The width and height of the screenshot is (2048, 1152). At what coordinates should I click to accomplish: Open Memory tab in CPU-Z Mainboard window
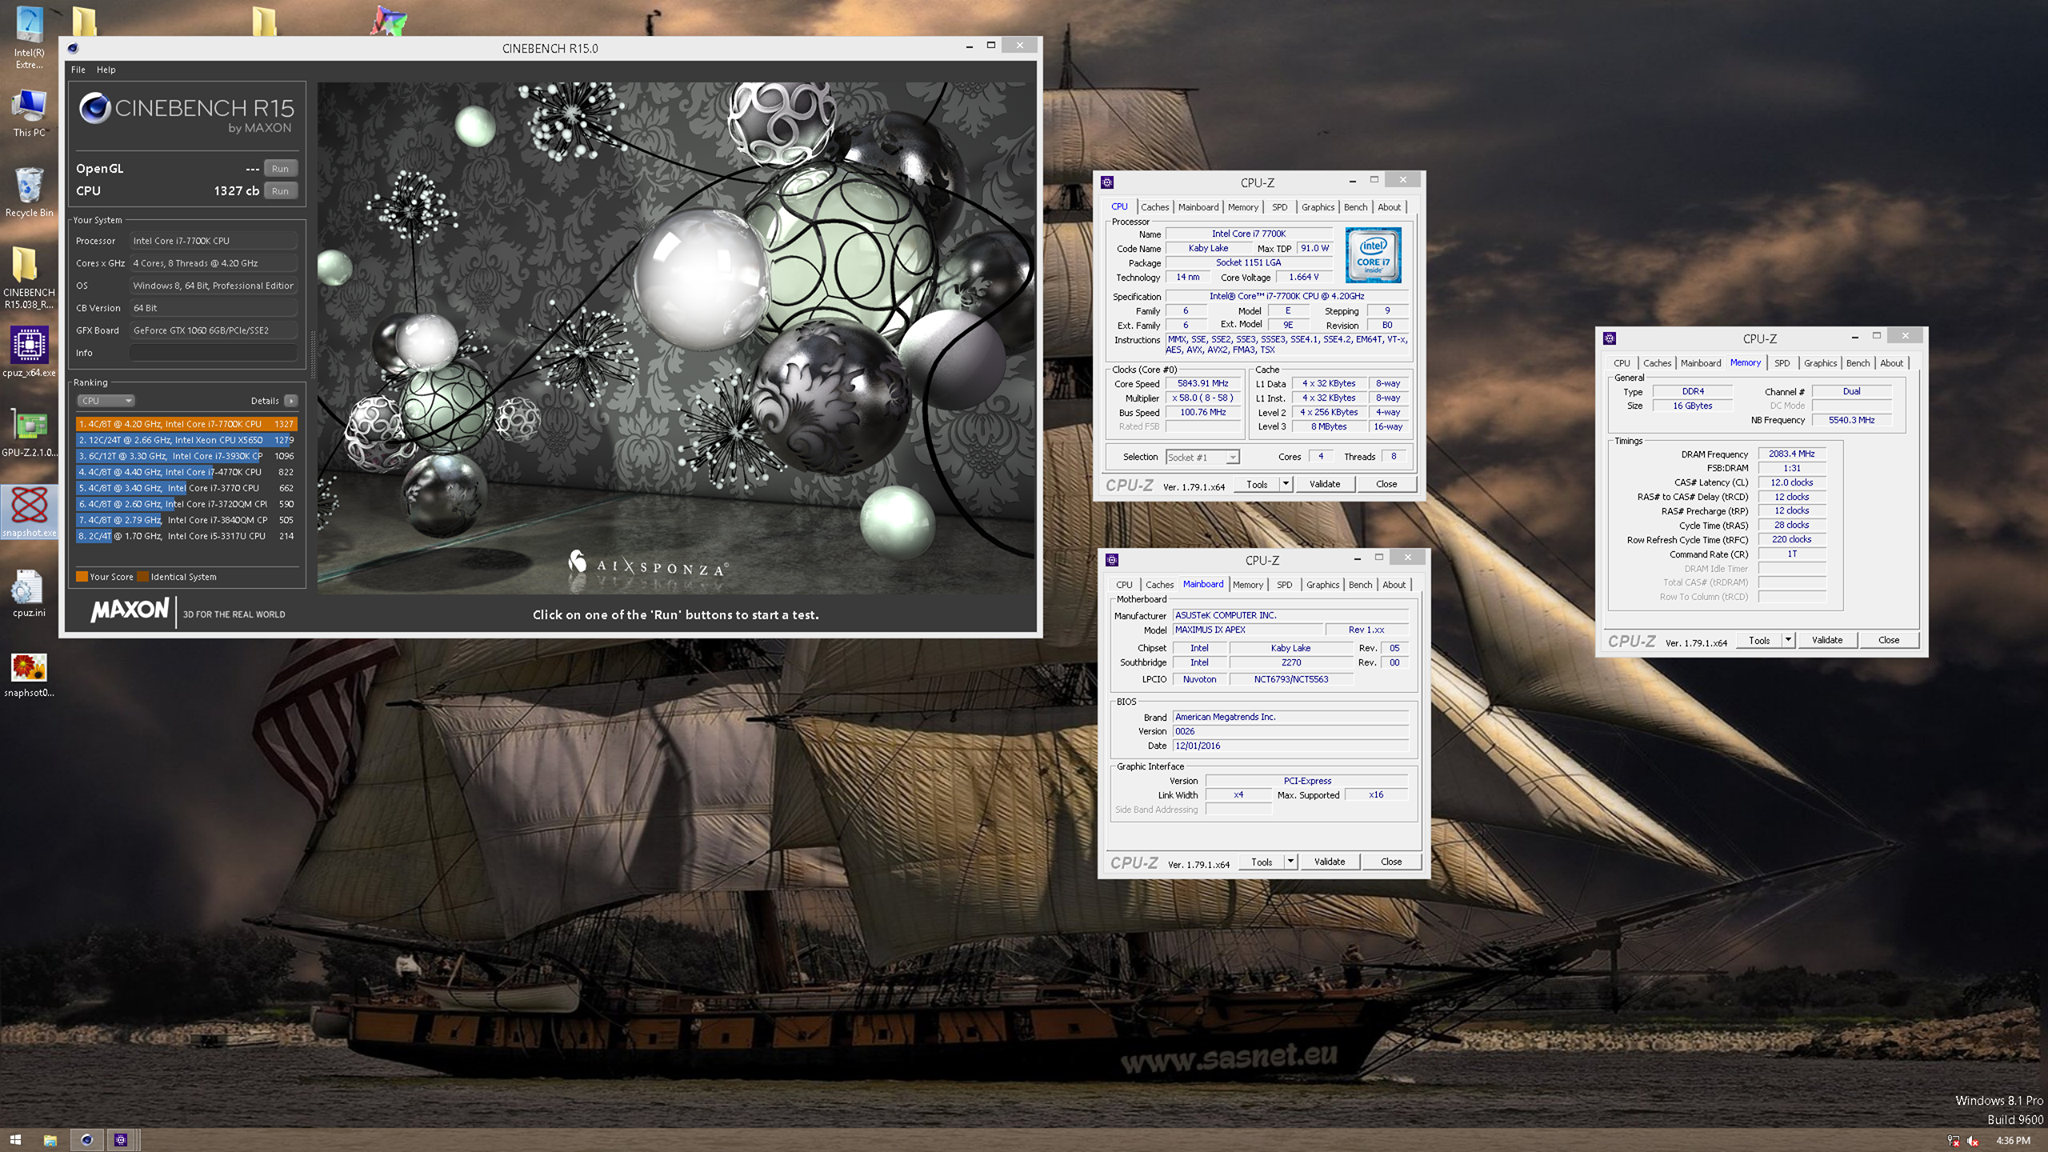(1248, 585)
